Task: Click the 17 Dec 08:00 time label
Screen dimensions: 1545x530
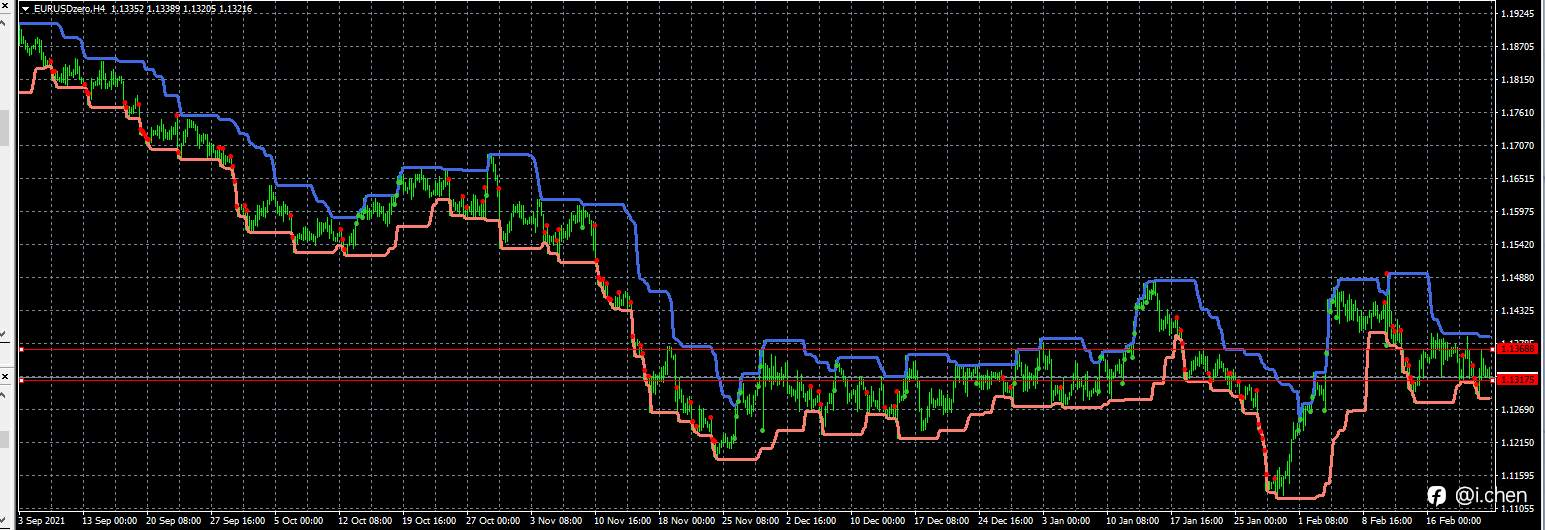Action: tap(942, 521)
